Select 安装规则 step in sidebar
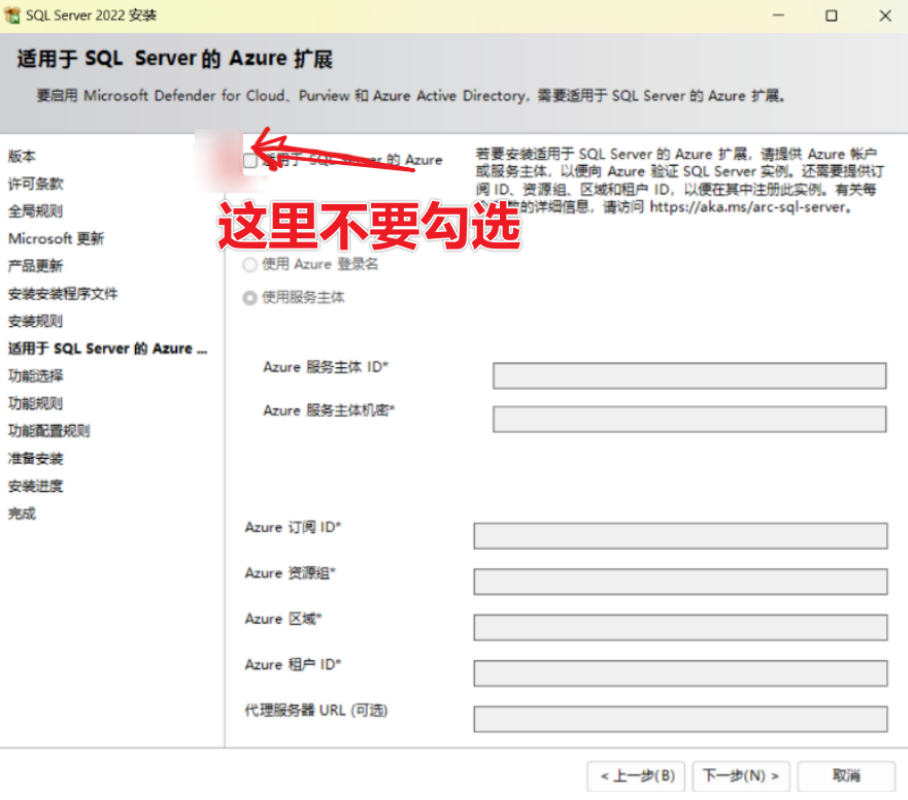 coord(35,321)
